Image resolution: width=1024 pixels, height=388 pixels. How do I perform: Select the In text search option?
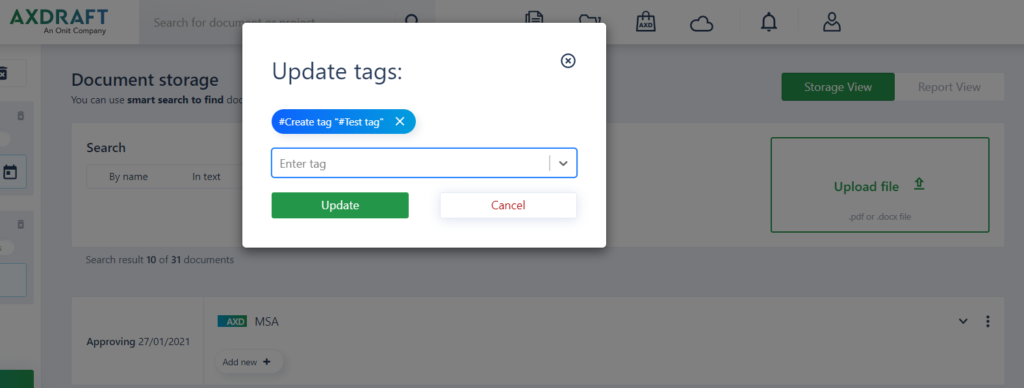tap(206, 176)
